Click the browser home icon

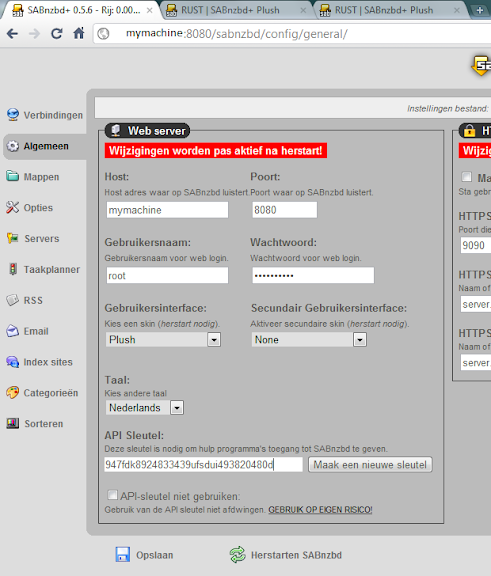click(79, 33)
